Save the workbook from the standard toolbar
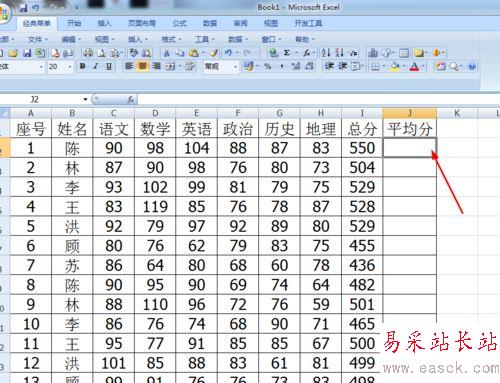Image resolution: width=500 pixels, height=383 pixels. tap(27, 53)
